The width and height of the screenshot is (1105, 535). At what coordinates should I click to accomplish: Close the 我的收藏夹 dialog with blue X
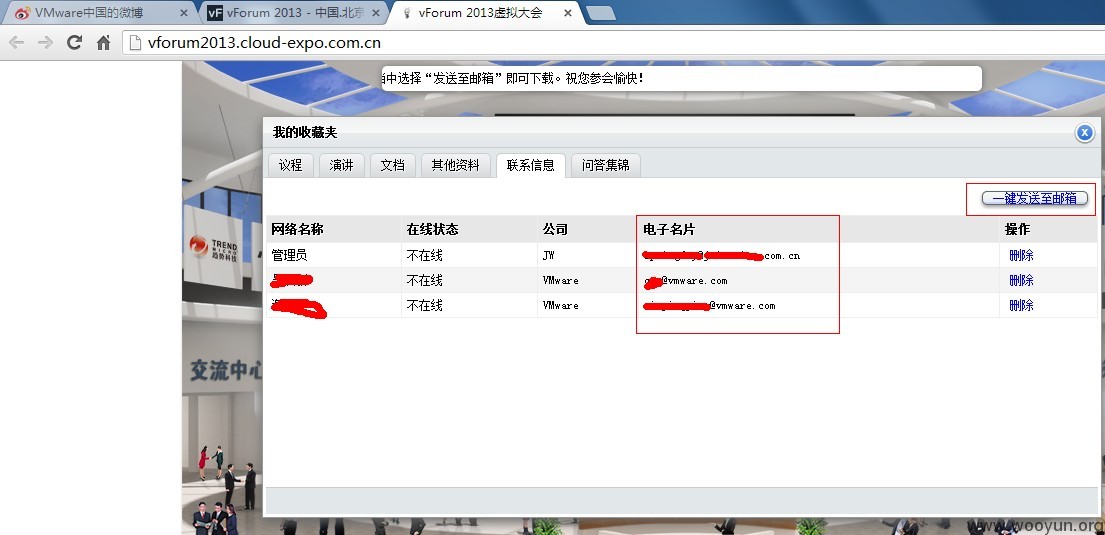point(1085,133)
